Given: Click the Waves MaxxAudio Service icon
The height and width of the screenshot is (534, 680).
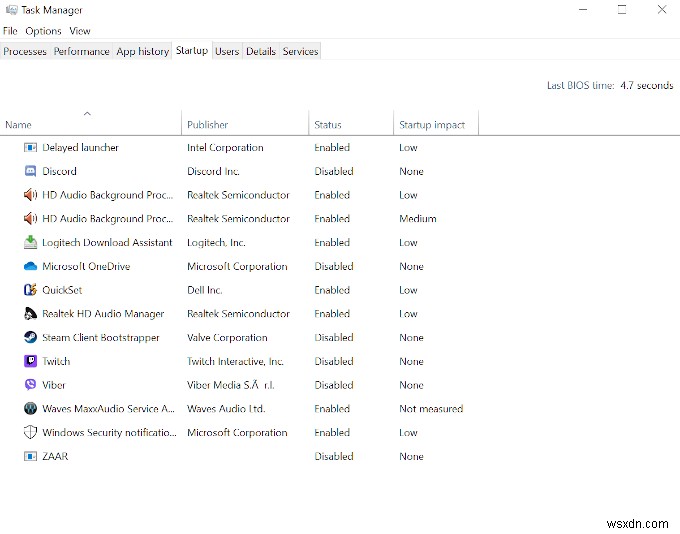Looking at the screenshot, I should click(30, 408).
